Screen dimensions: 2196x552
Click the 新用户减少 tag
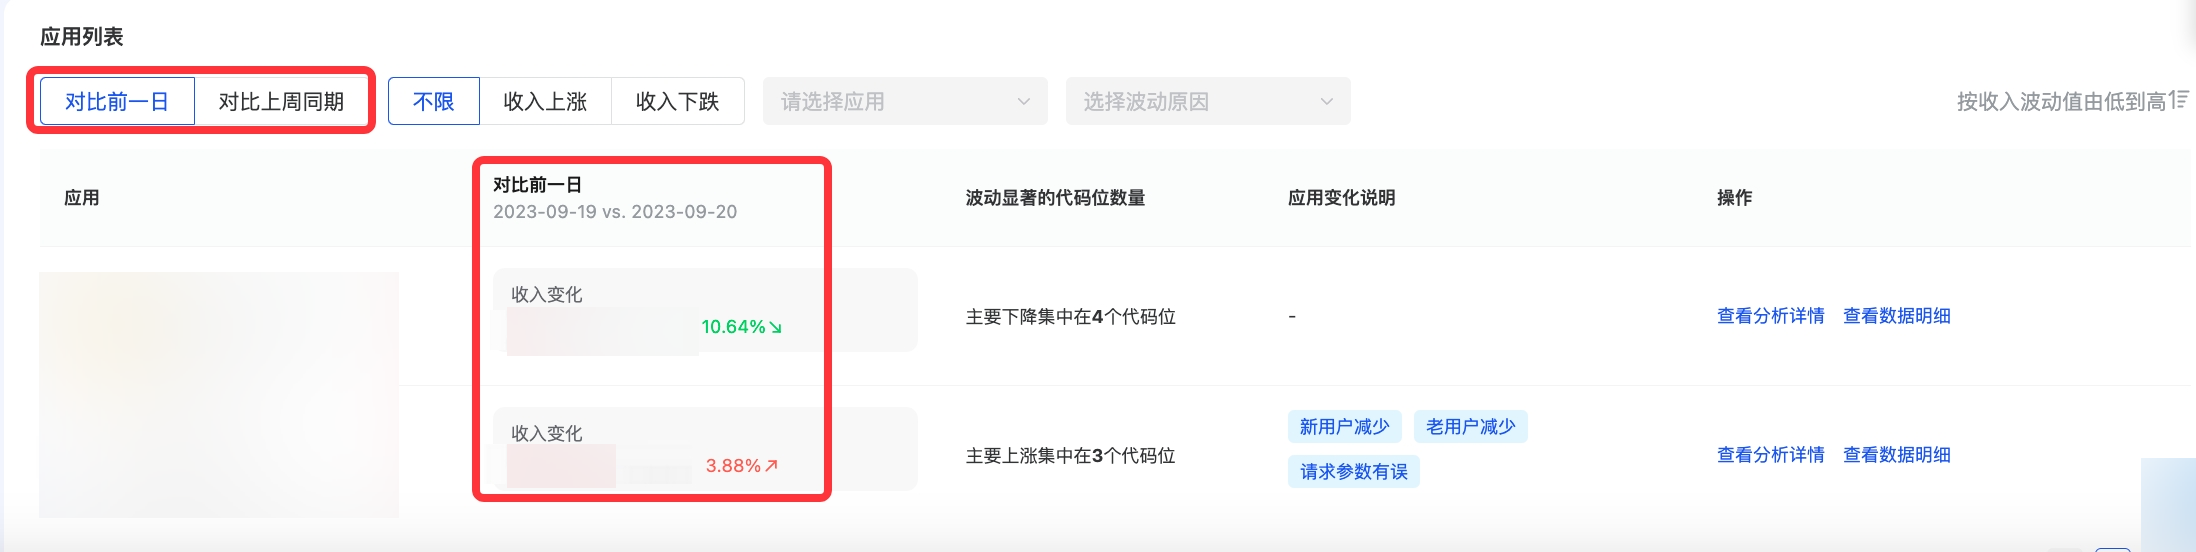[1344, 427]
